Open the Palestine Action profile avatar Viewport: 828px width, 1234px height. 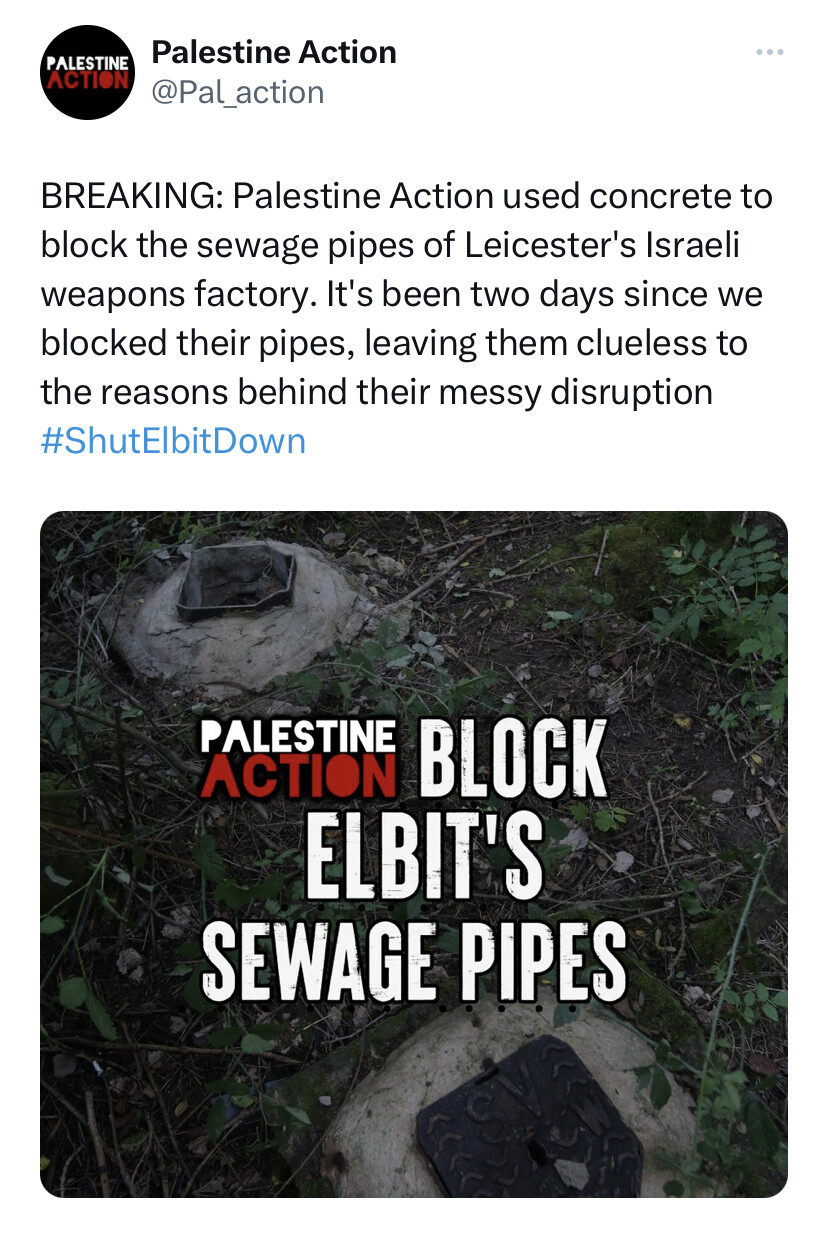[87, 73]
